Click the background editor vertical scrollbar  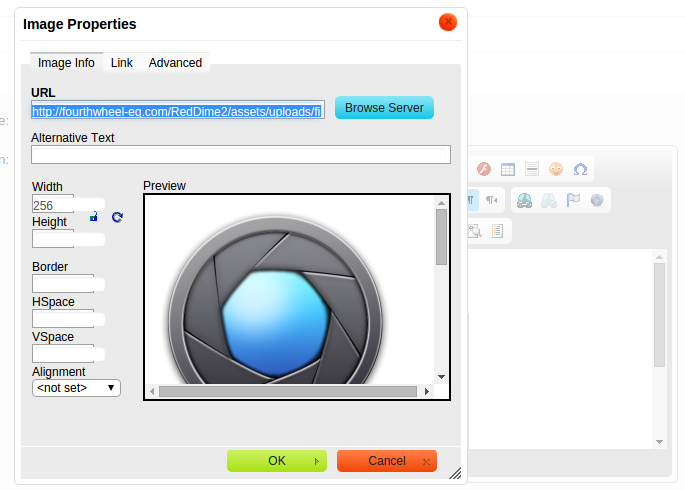[x=659, y=314]
